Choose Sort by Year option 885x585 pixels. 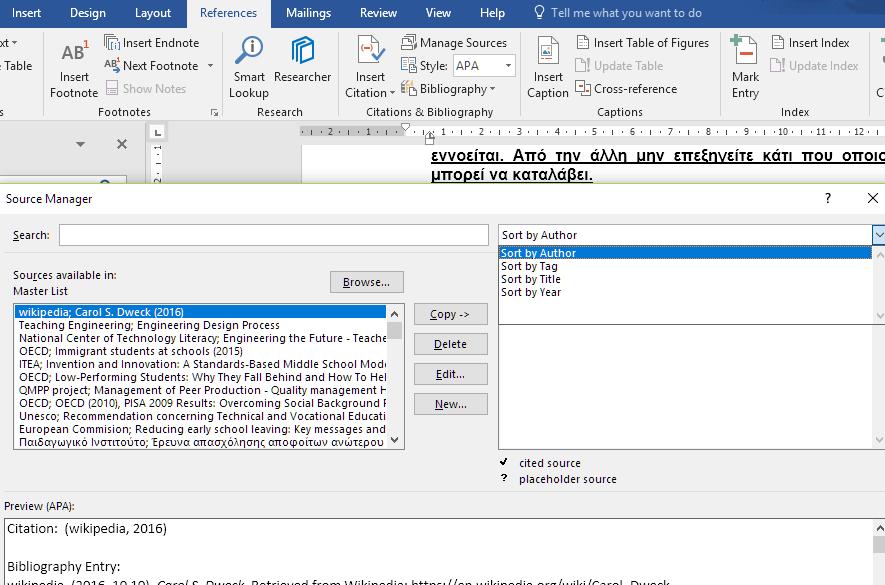(531, 292)
